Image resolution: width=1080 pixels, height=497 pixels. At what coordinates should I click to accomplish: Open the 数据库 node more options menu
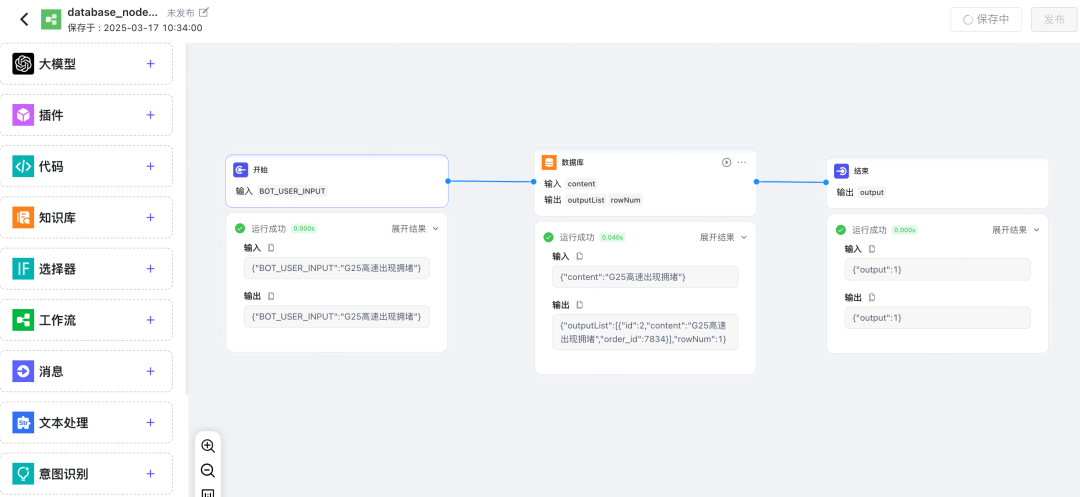click(x=742, y=162)
